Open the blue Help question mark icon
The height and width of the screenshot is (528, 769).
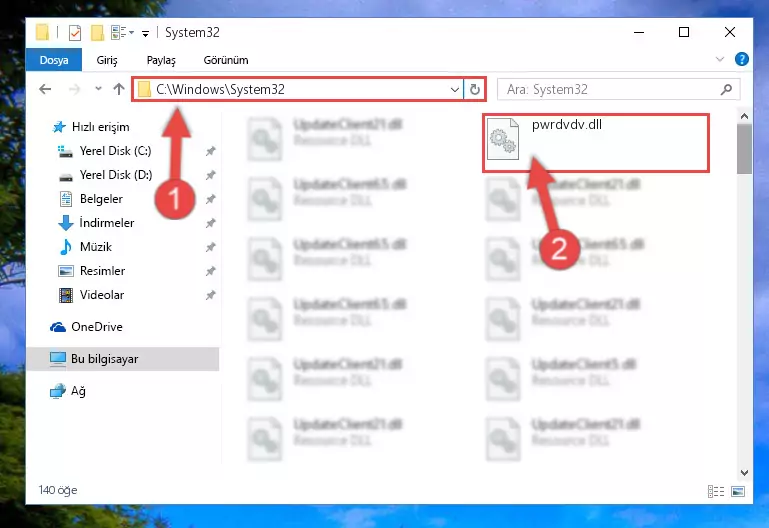pyautogui.click(x=742, y=59)
